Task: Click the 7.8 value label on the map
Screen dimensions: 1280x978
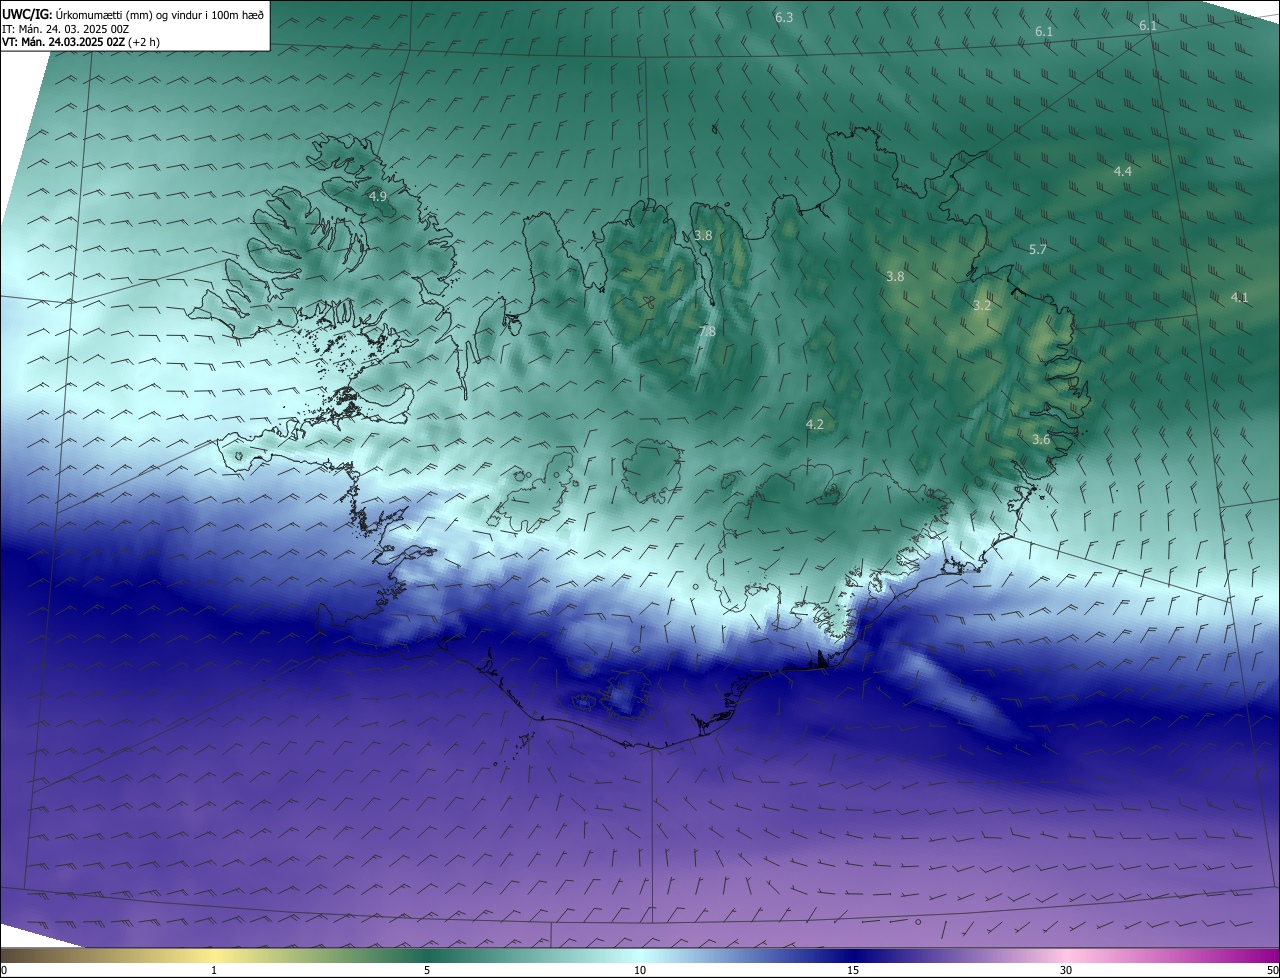Action: coord(707,332)
